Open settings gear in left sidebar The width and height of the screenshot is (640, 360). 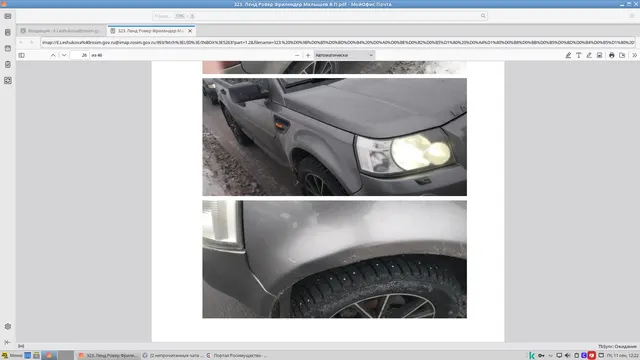click(8, 327)
